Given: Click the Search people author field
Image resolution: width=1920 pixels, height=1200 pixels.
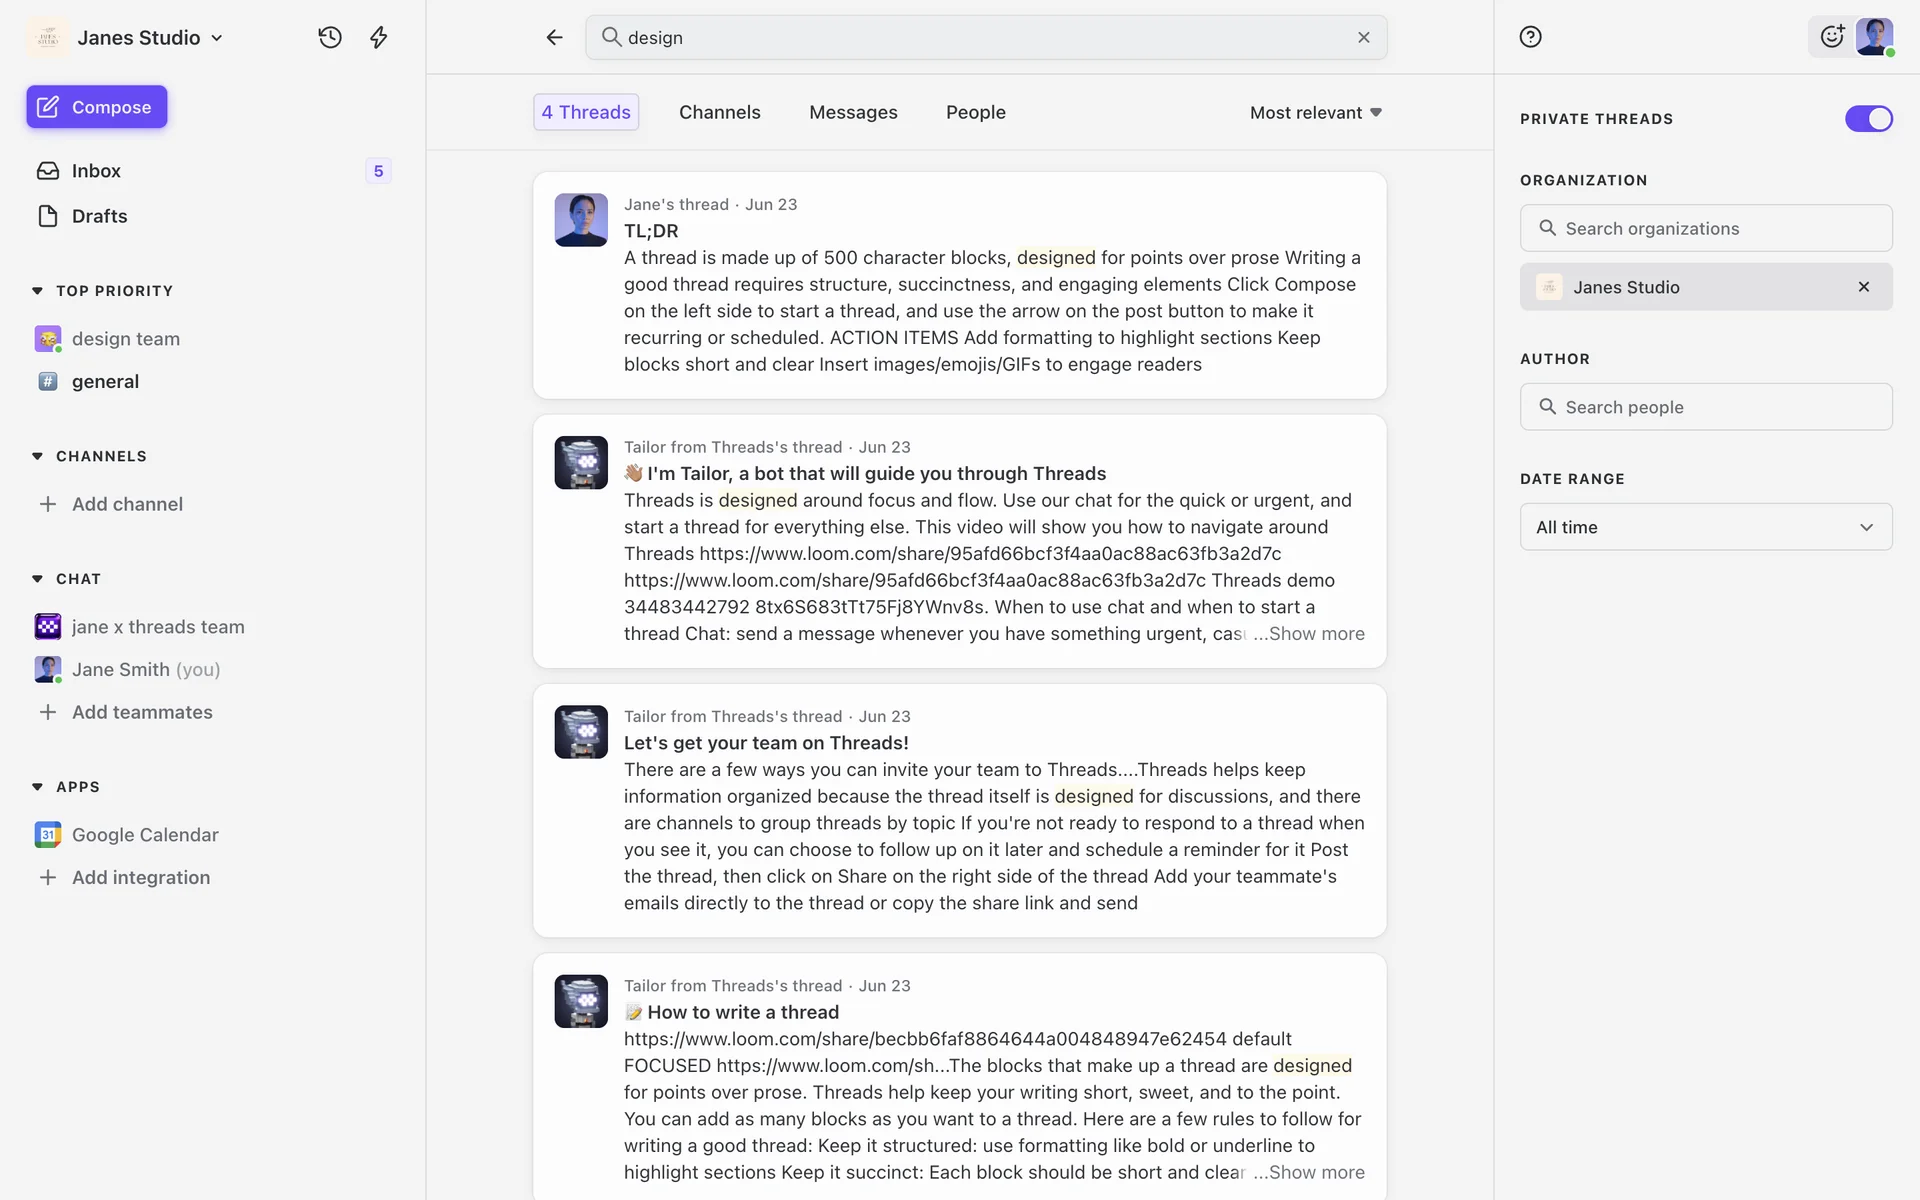Looking at the screenshot, I should point(1705,407).
